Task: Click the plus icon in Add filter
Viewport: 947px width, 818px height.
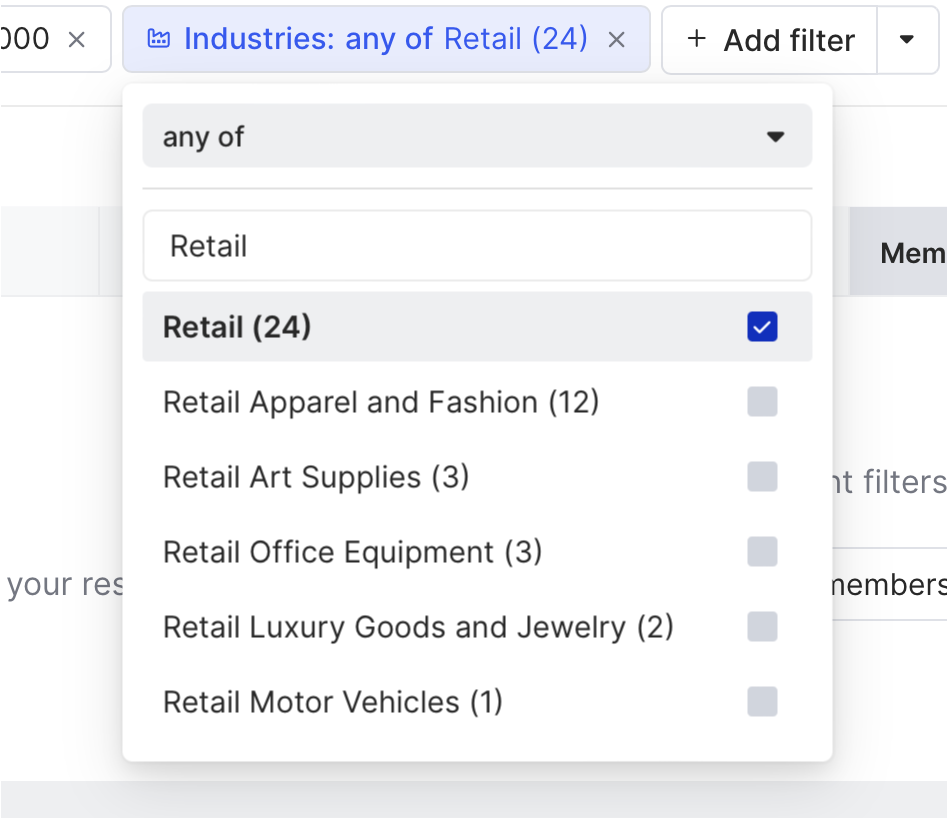Action: click(697, 40)
